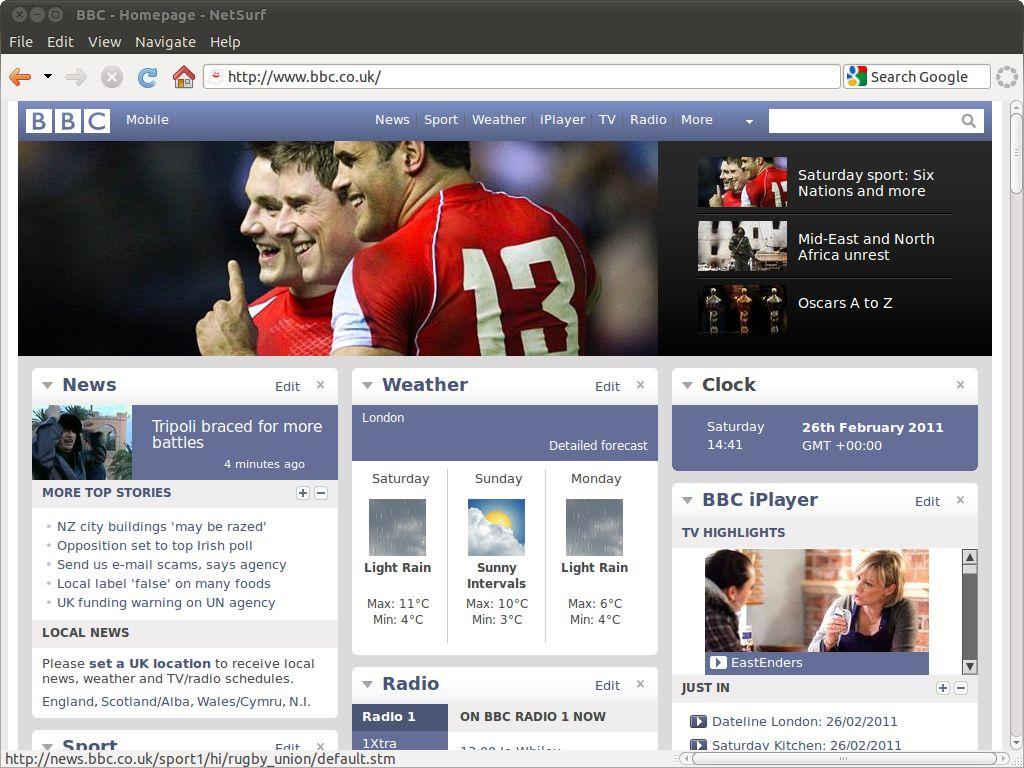Image resolution: width=1024 pixels, height=768 pixels.
Task: Go to the Home page icon
Action: (184, 77)
